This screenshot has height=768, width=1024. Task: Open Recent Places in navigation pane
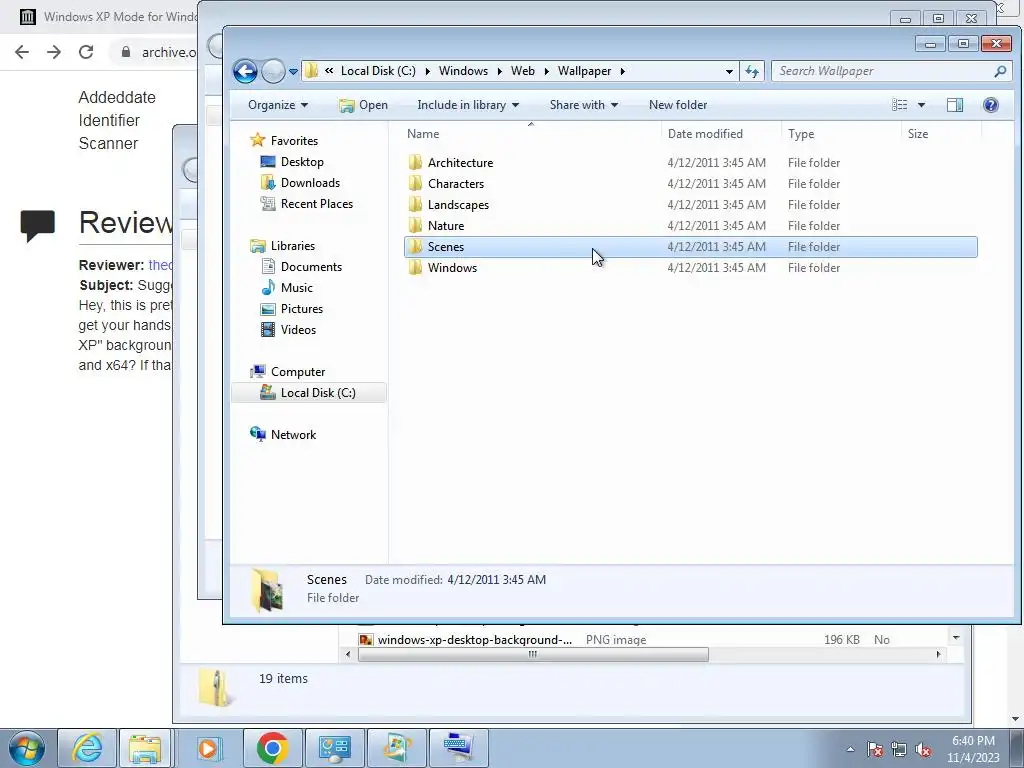[317, 204]
